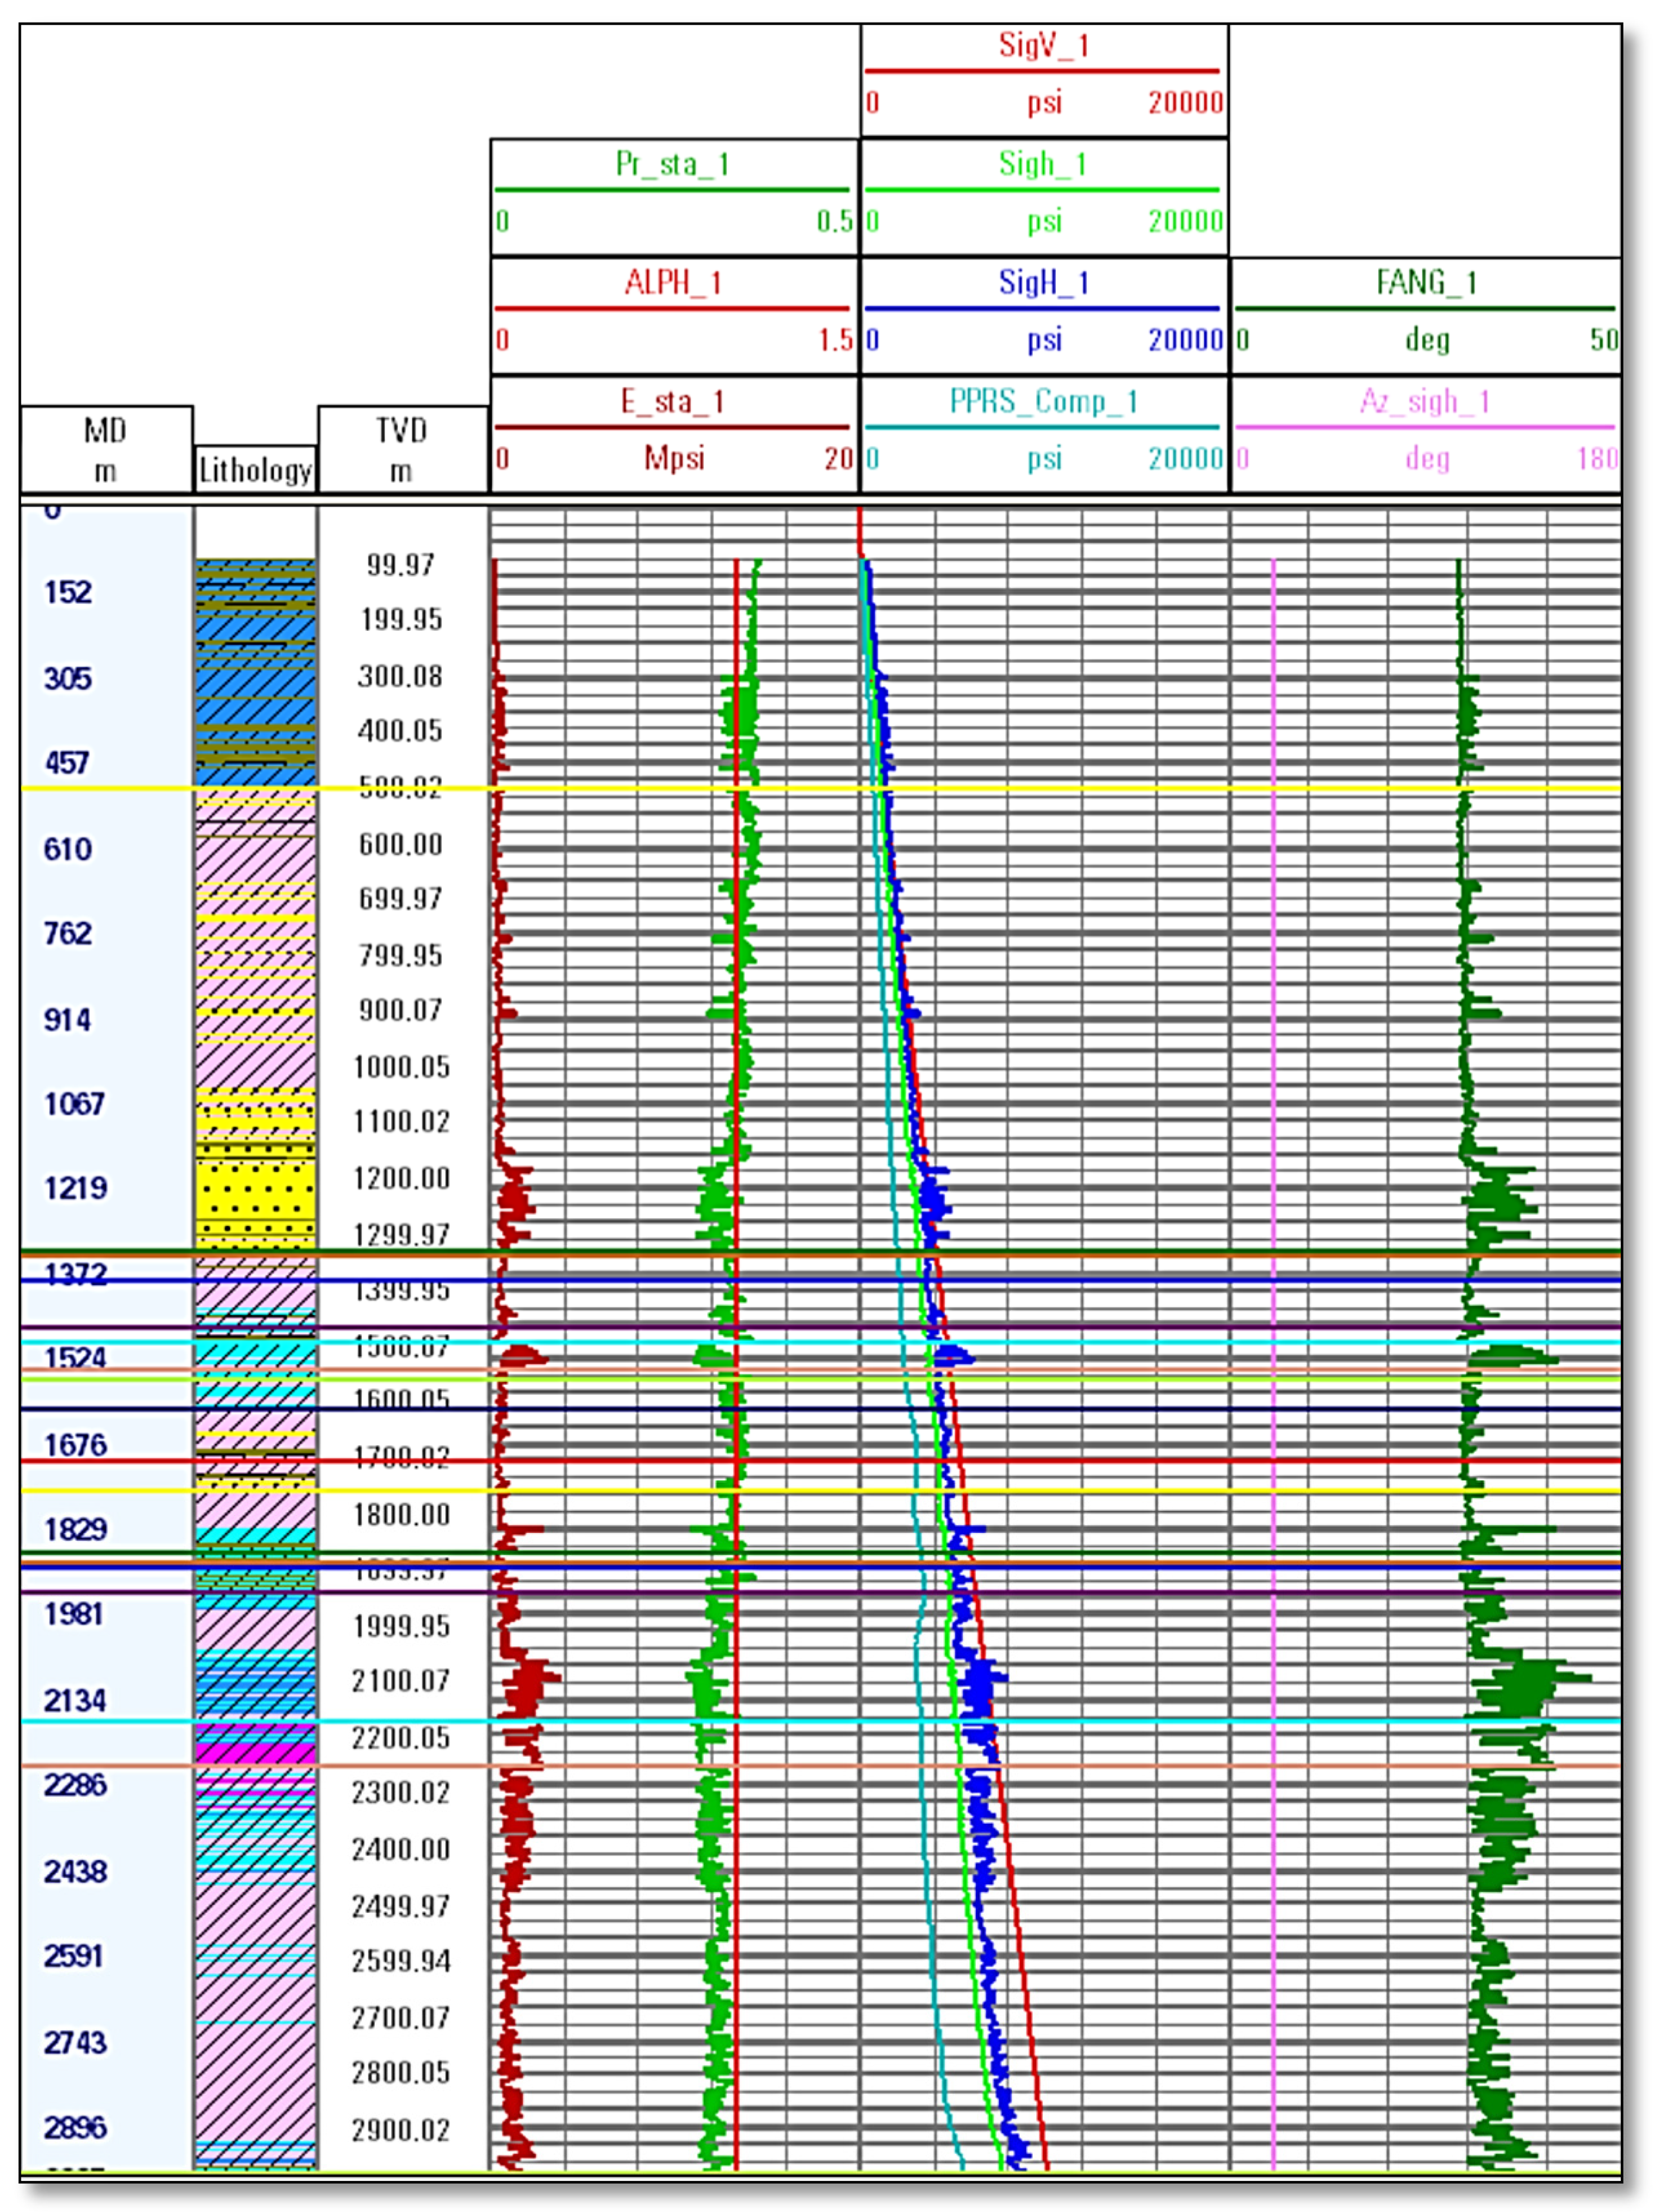Select the SigH_1 blue curve header
This screenshot has width=1655, height=2212.
1043,283
